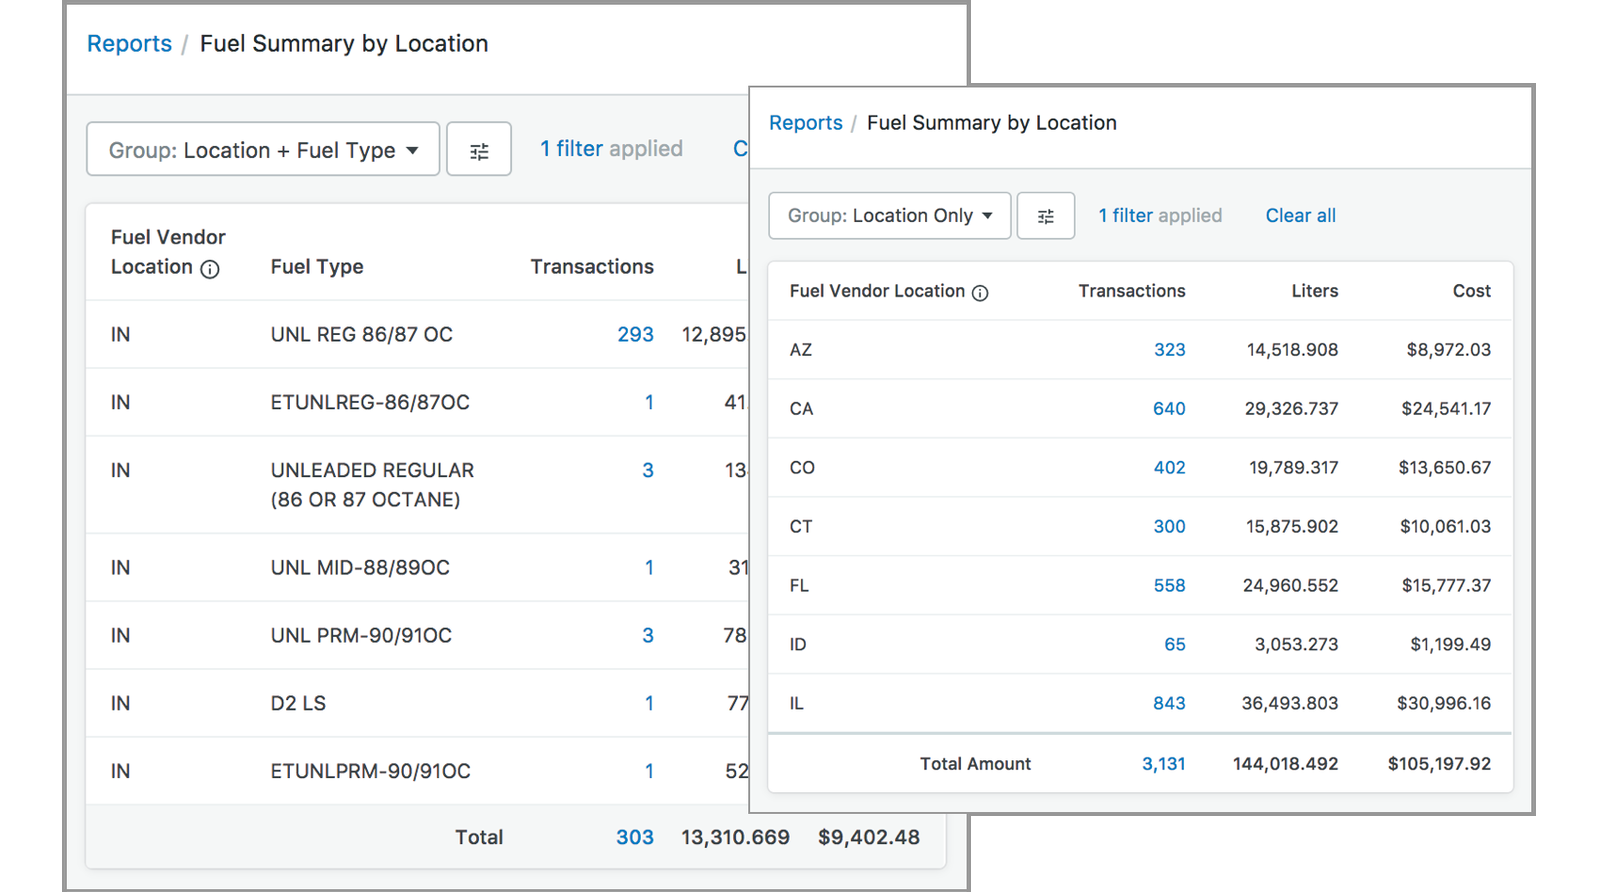The image size is (1600, 892).
Task: Open the 402 transactions link for CO
Action: pos(1169,468)
